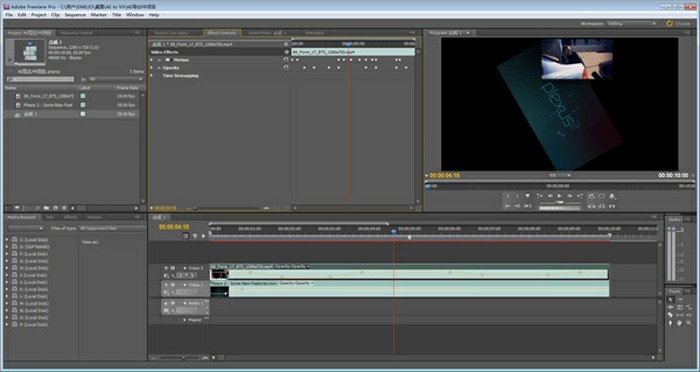Click the New Bin folder icon
Screen dimensions: 700x372
pos(46,208)
